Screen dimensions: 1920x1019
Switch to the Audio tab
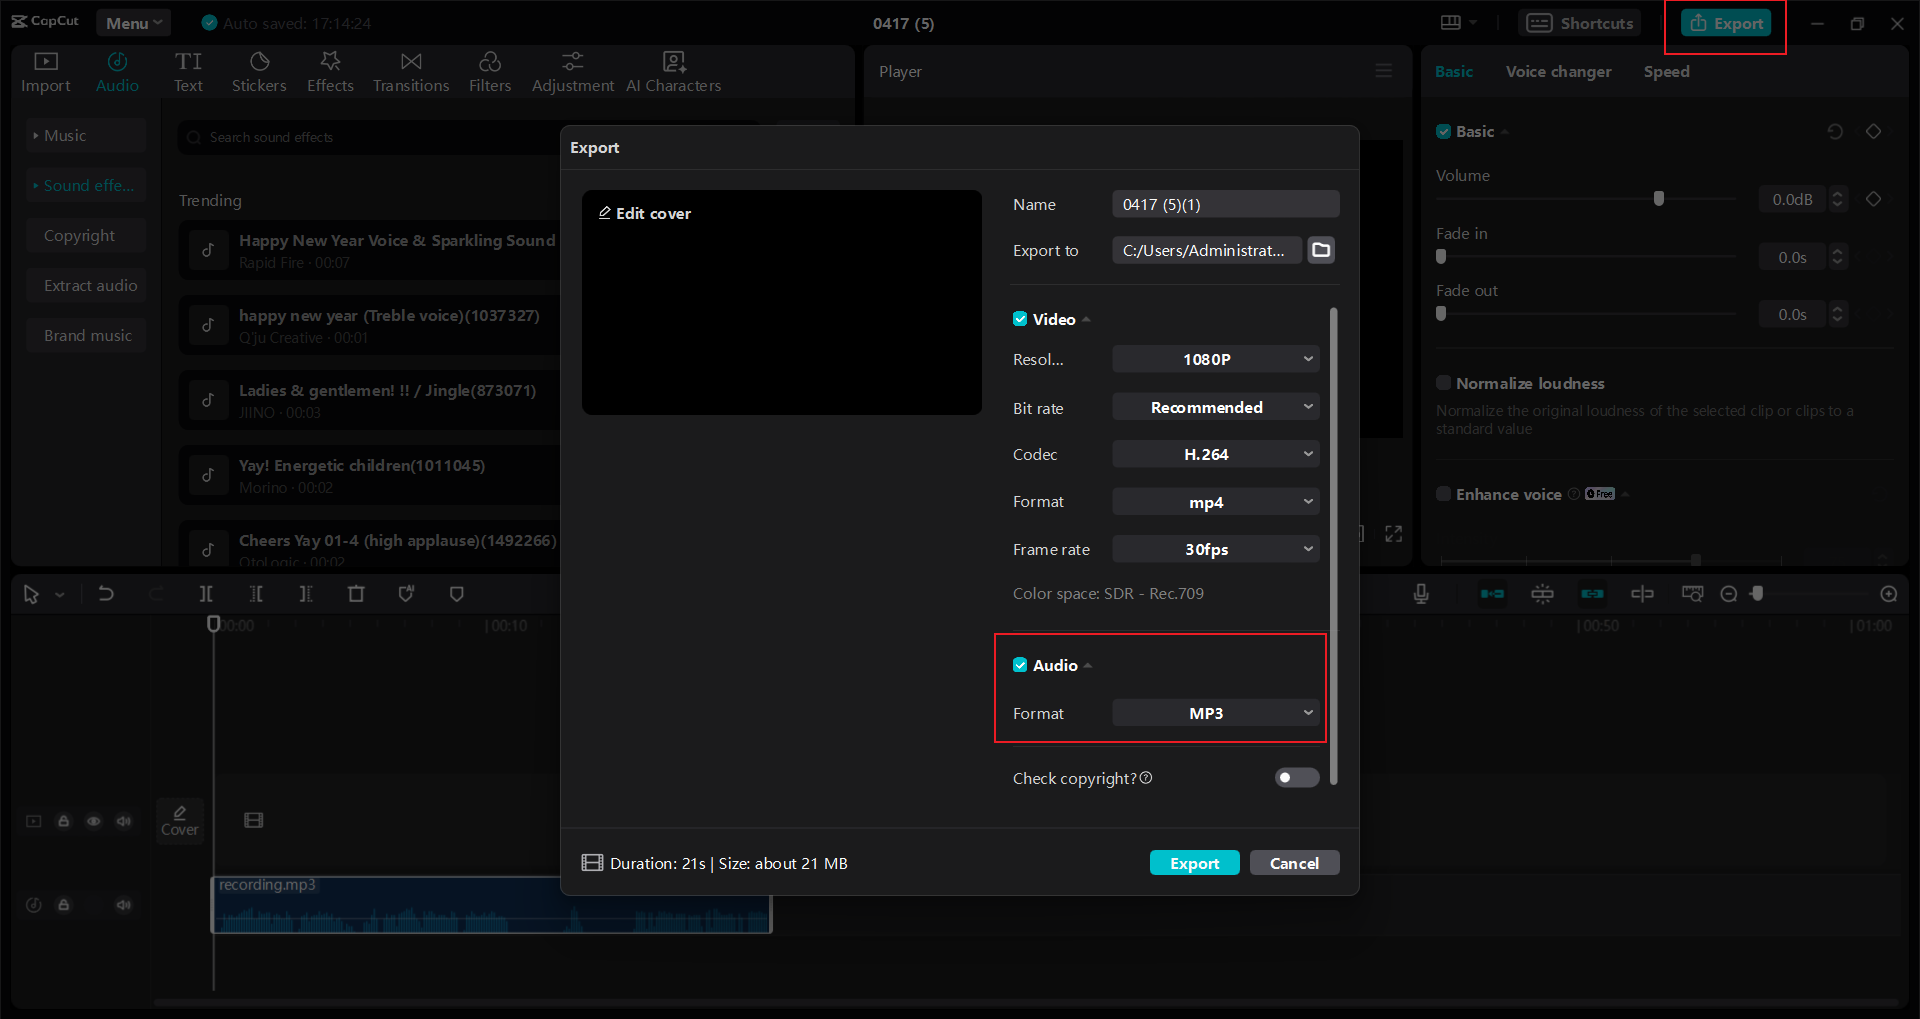pos(117,72)
